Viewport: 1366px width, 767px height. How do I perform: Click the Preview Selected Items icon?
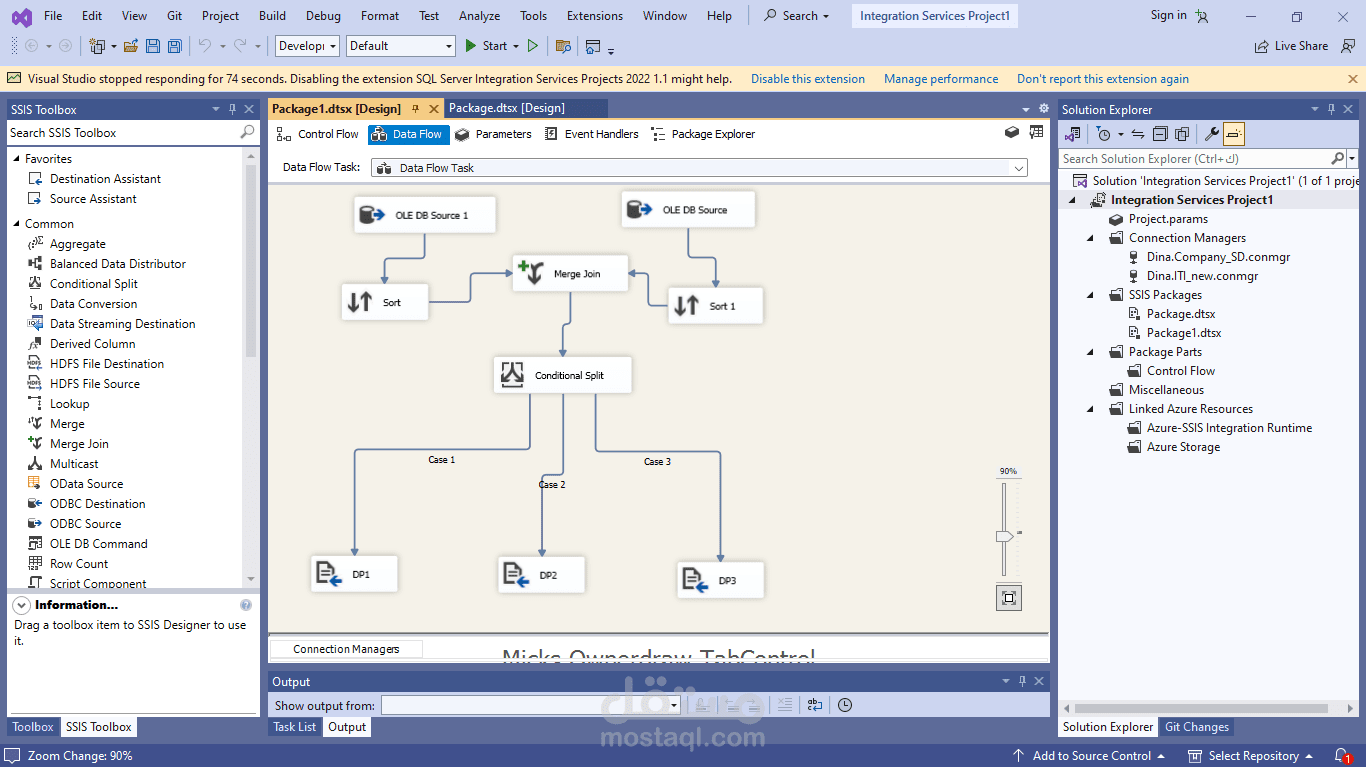pos(1234,134)
